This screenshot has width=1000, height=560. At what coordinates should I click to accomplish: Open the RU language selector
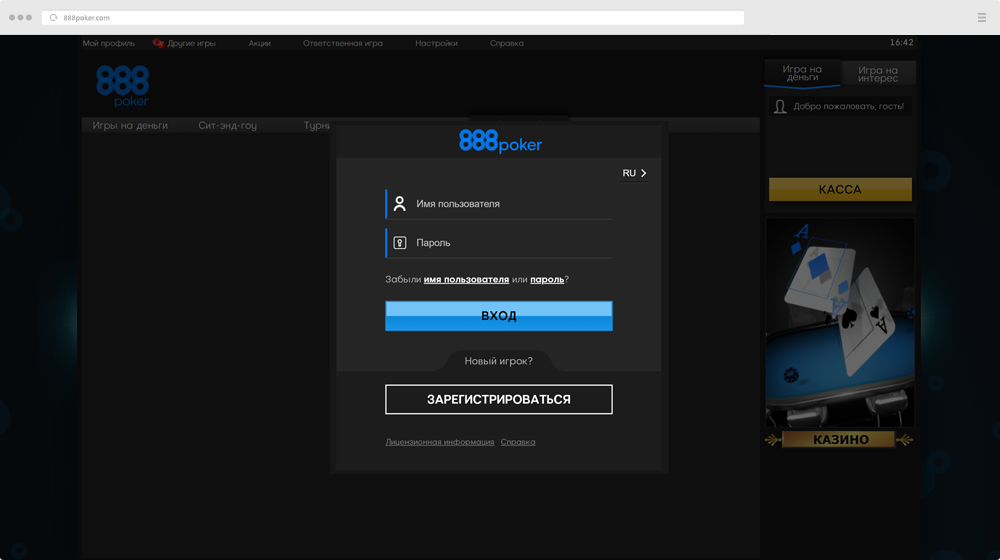point(634,173)
